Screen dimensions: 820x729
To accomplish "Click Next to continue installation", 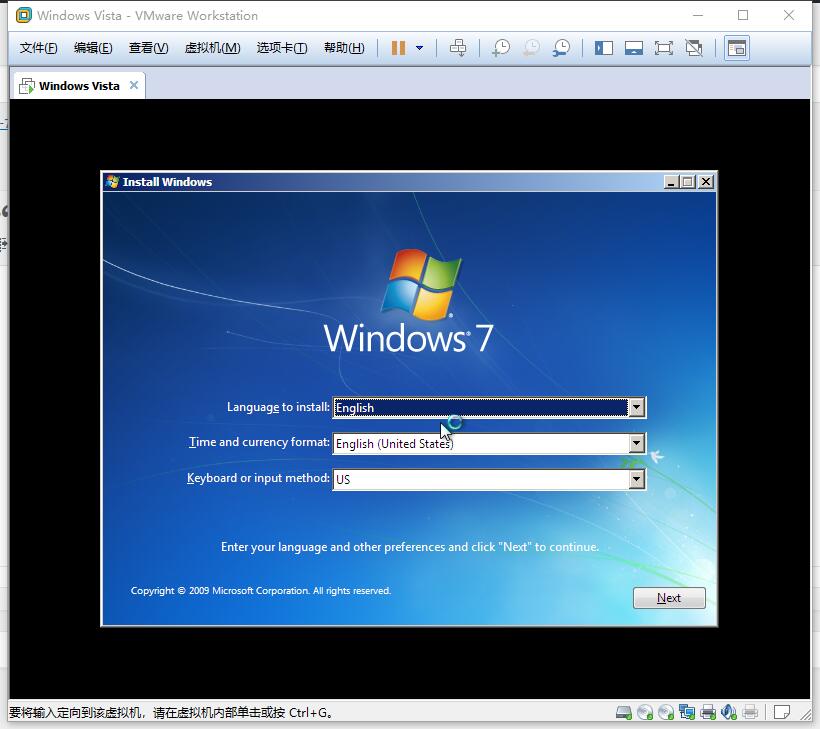I will click(x=669, y=598).
